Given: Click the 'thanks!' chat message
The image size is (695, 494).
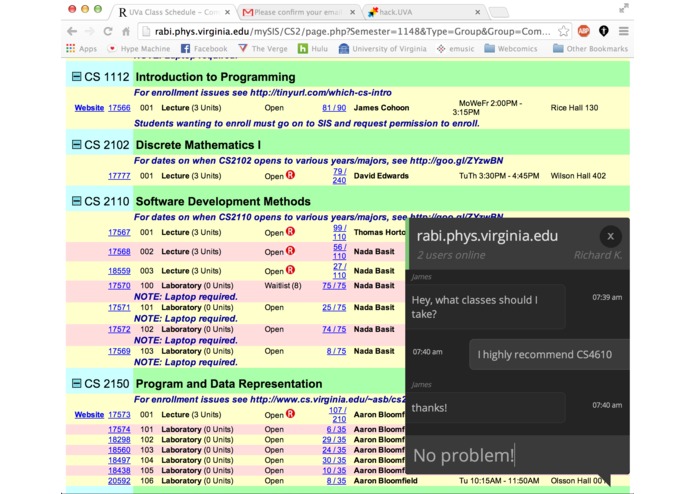Looking at the screenshot, I should point(485,408).
